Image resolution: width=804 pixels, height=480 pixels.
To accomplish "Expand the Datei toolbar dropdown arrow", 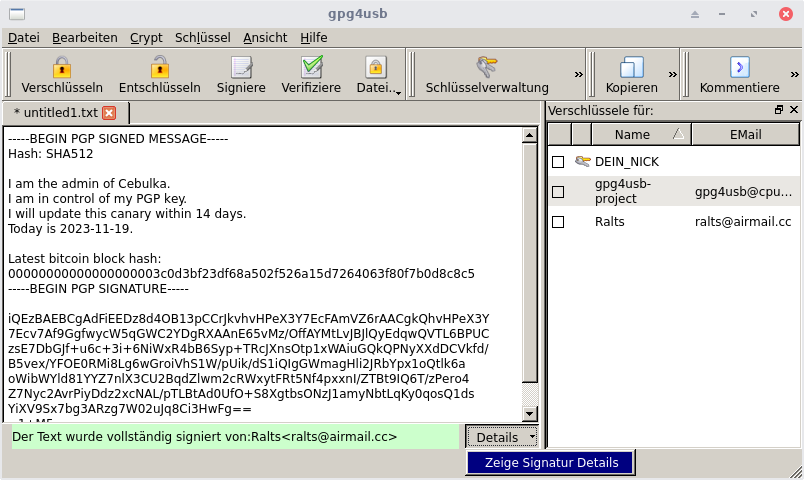I will [398, 93].
